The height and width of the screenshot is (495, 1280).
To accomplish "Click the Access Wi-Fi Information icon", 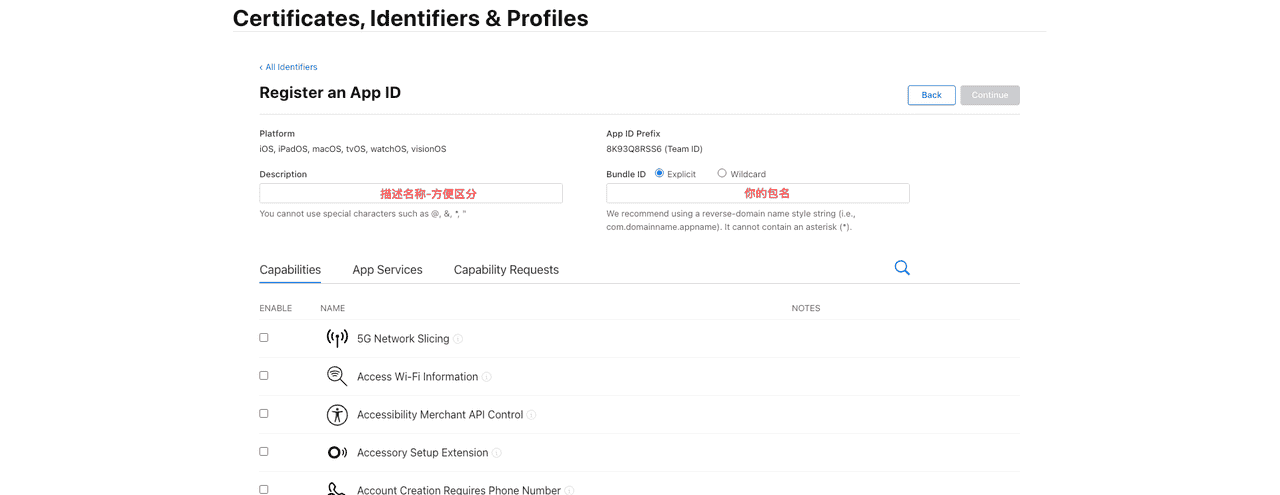I will [337, 376].
